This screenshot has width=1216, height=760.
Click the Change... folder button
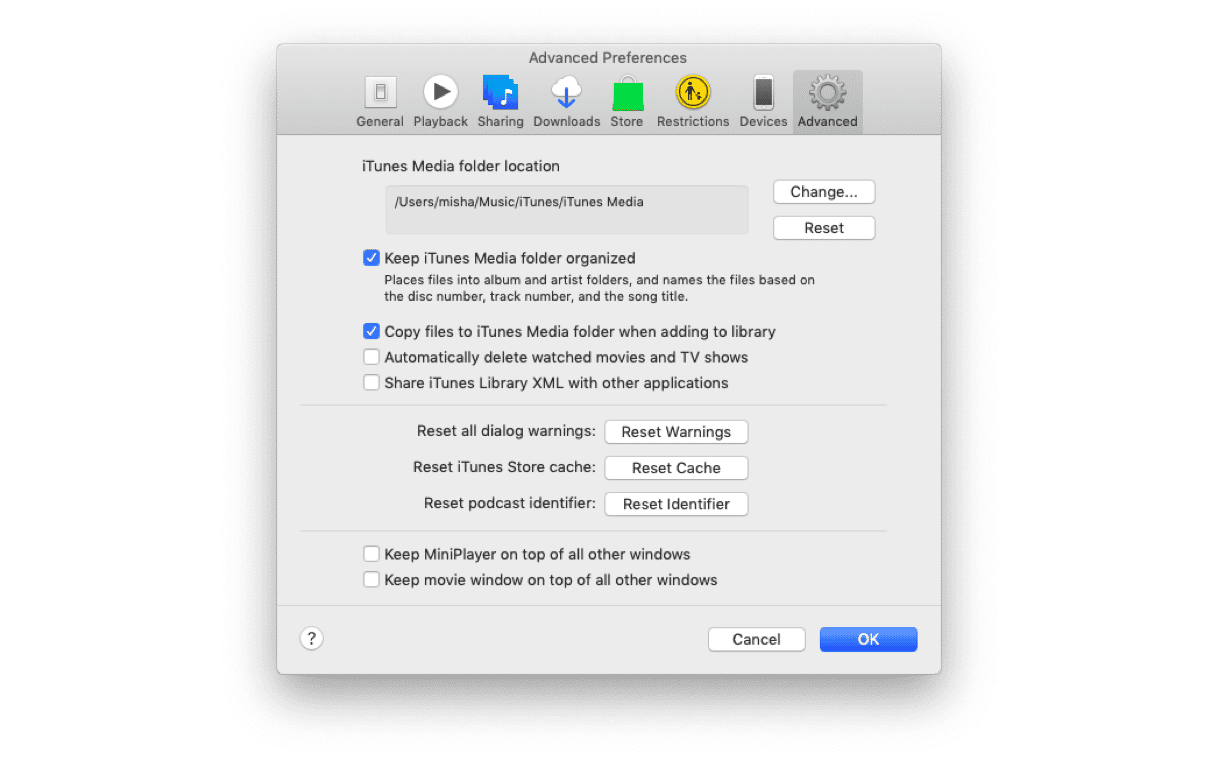pyautogui.click(x=824, y=192)
